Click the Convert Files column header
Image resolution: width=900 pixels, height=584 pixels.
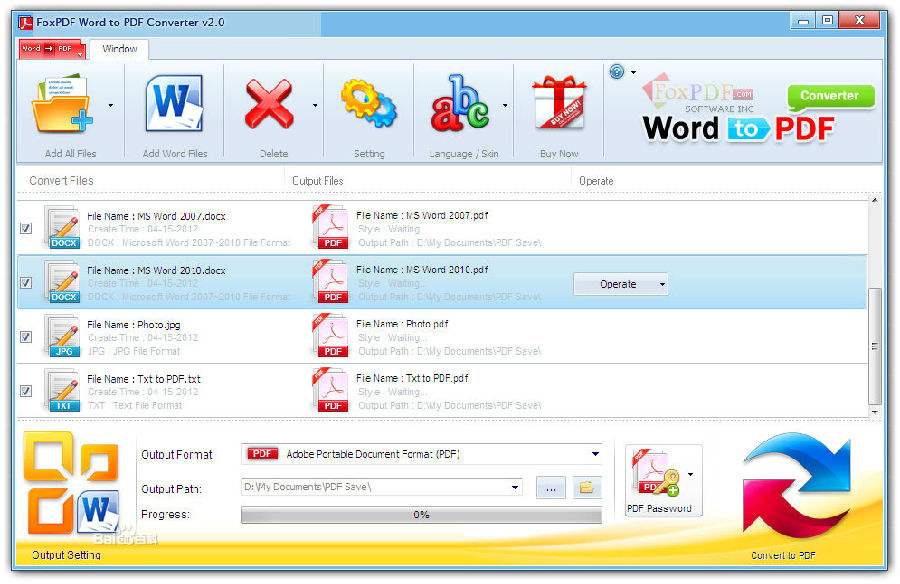61,181
